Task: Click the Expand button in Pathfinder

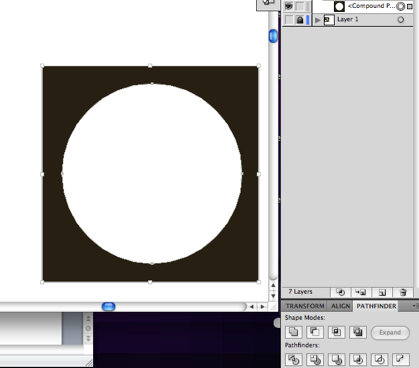Action: coord(390,332)
